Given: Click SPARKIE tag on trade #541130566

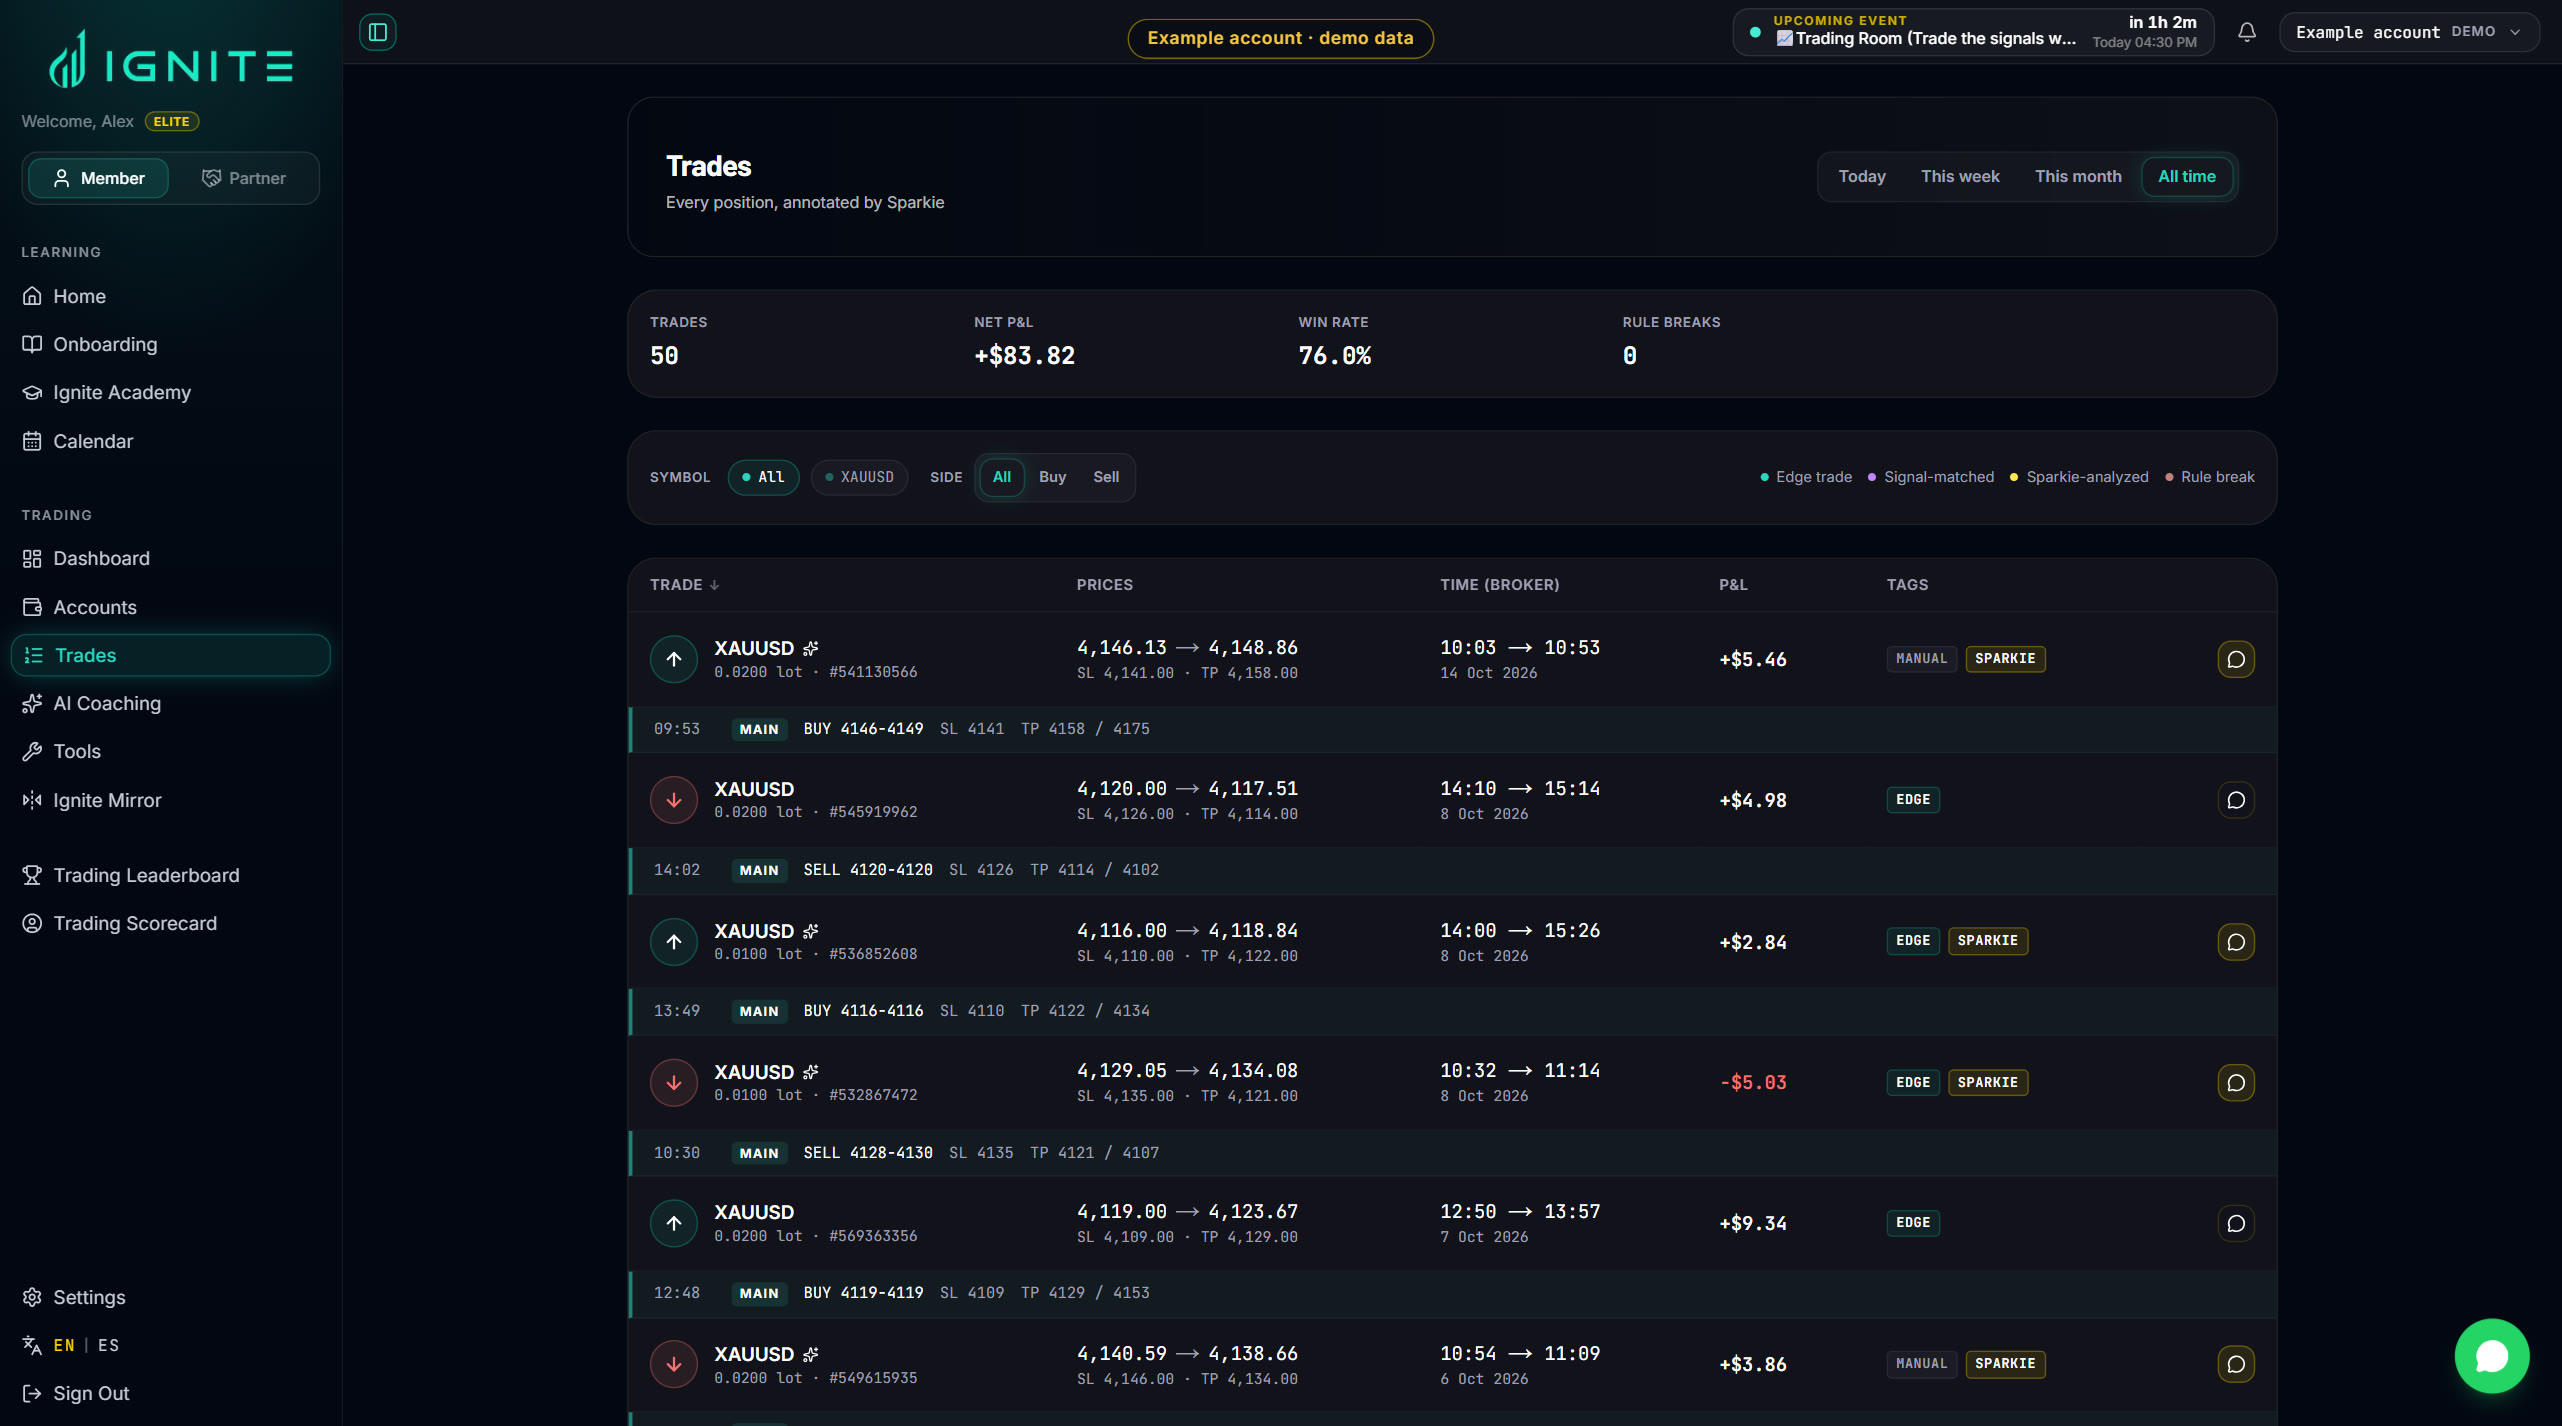Looking at the screenshot, I should (x=2005, y=659).
